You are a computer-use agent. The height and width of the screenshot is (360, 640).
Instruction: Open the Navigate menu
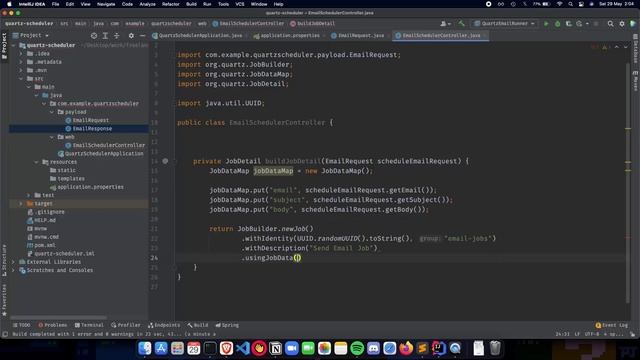[106, 4]
